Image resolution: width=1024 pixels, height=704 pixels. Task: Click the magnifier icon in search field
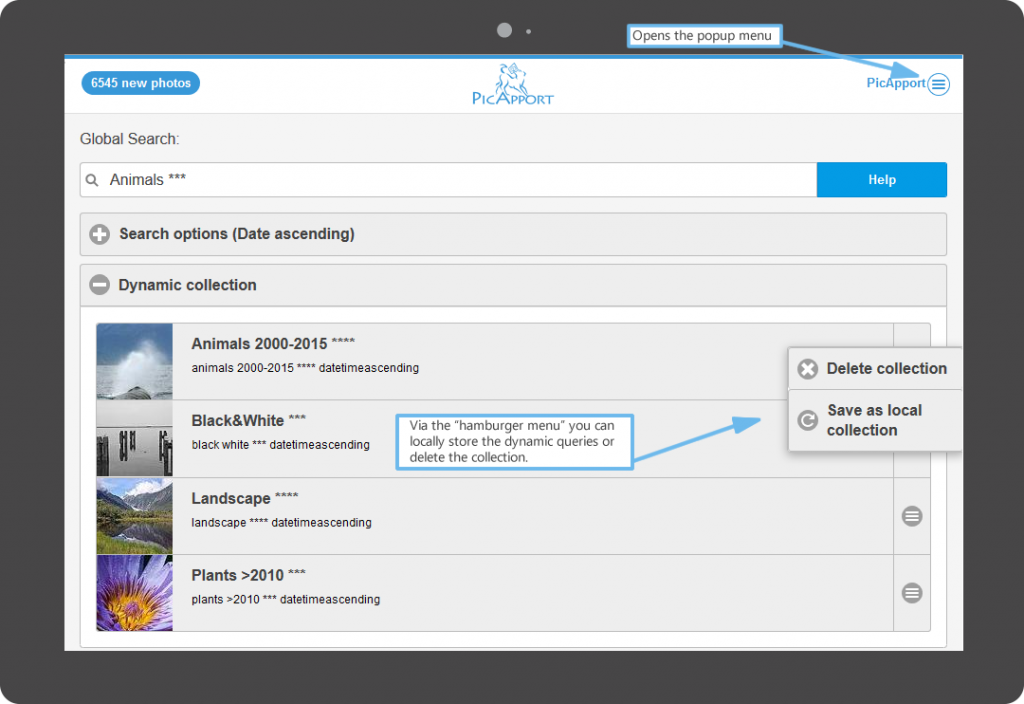tap(93, 181)
